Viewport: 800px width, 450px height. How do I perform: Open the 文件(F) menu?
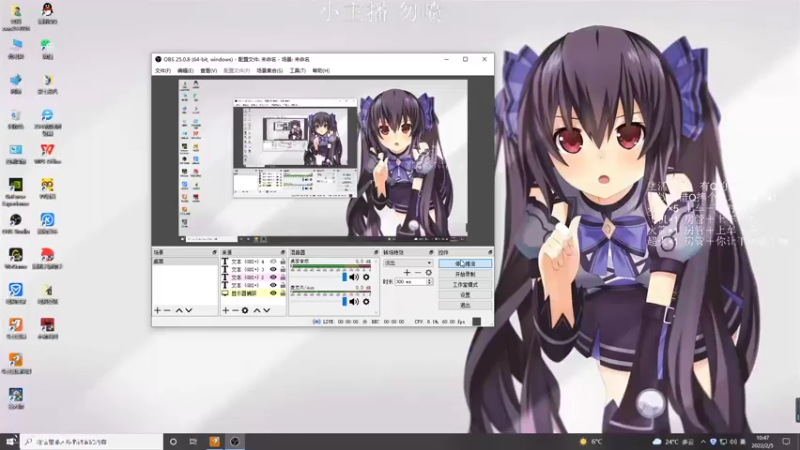[x=163, y=70]
